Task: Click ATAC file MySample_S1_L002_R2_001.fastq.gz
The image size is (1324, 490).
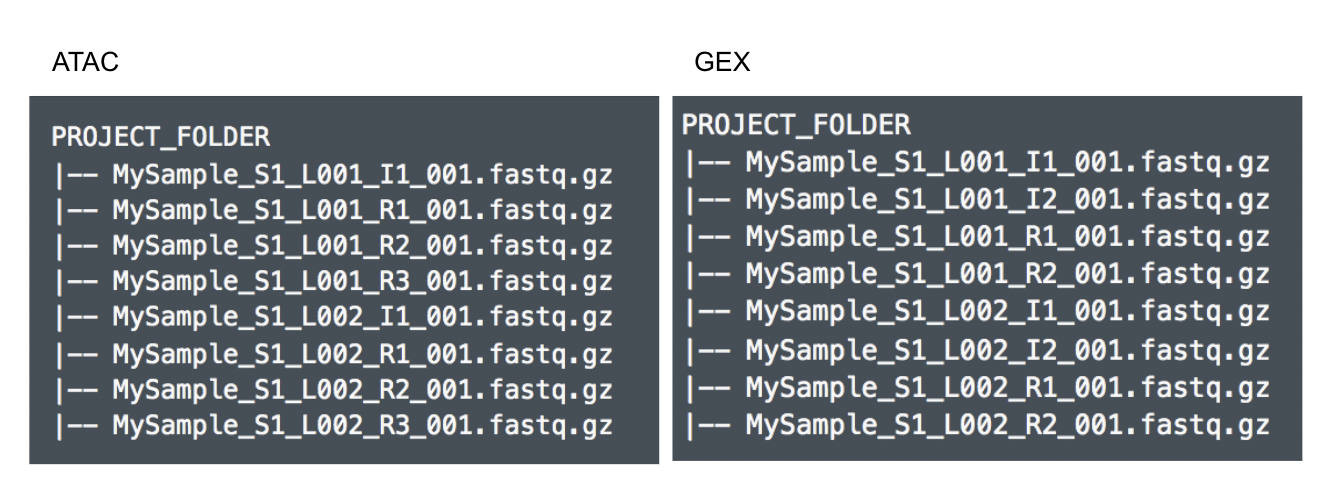Action: point(362,389)
